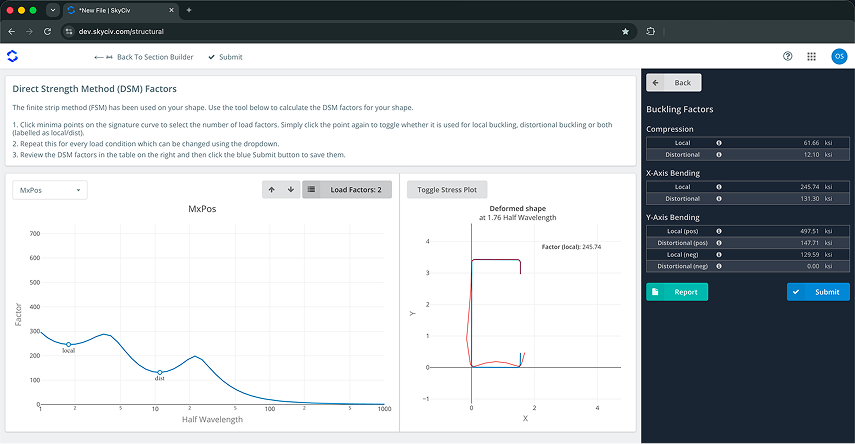Select Compression Distortional value 12.10
This screenshot has height=444, width=855.
(811, 155)
